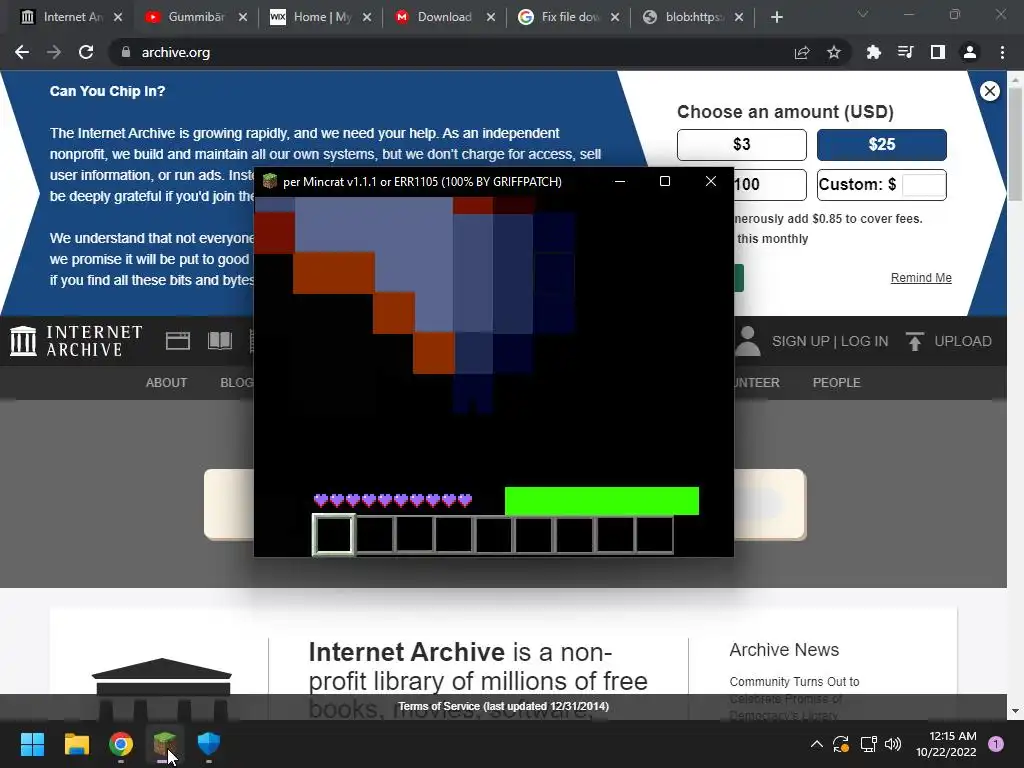Open the notification count badge

(996, 744)
